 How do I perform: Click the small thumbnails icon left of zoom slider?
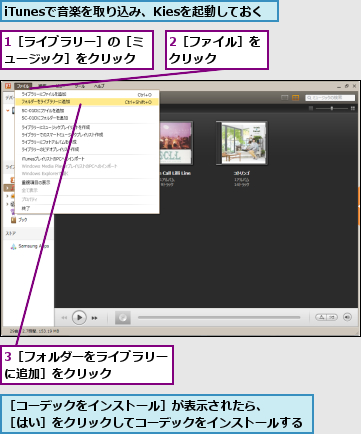[x=311, y=108]
